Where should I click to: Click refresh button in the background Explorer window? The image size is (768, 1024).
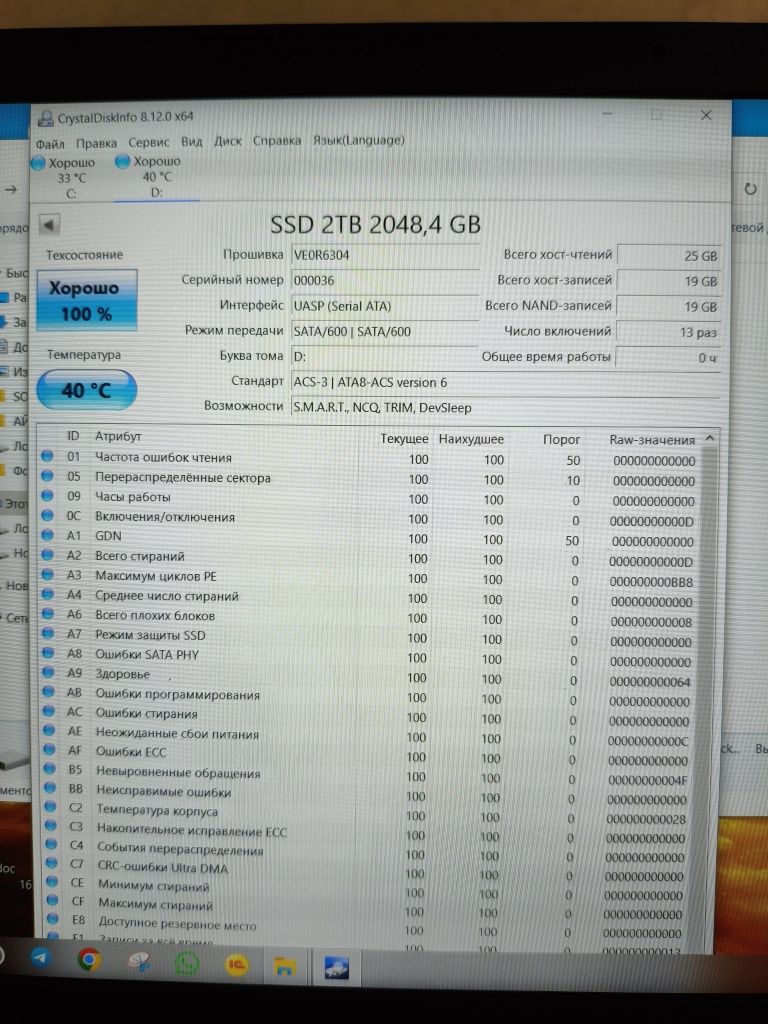(750, 189)
